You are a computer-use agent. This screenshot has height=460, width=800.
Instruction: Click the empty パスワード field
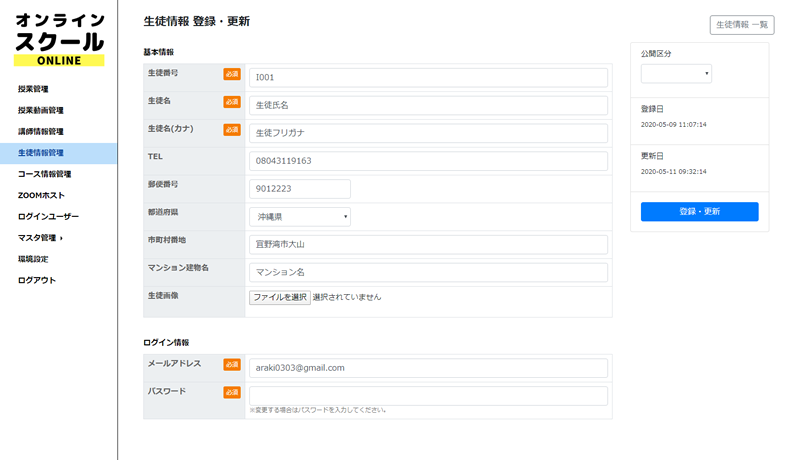pos(428,396)
